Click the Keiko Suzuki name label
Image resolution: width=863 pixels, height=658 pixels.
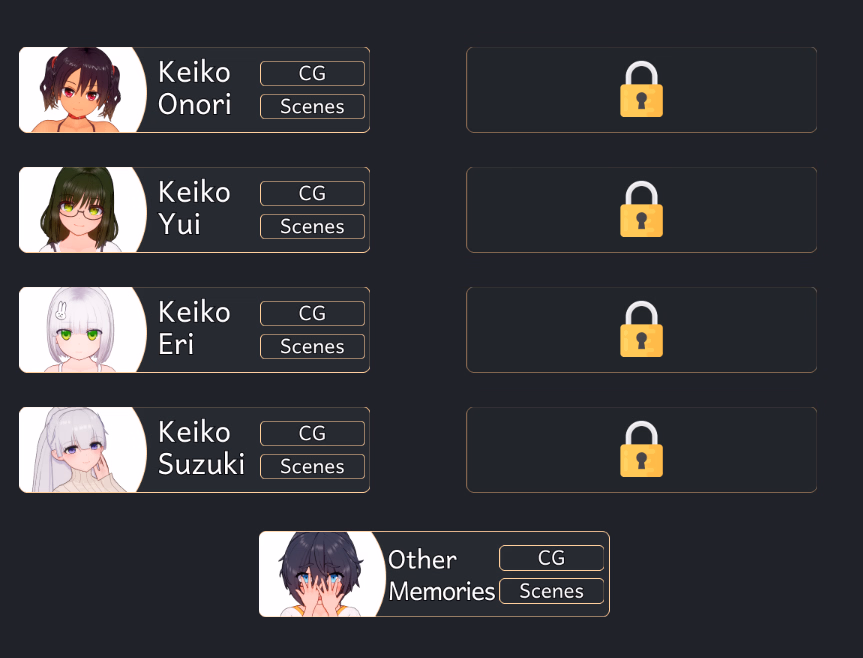[x=201, y=448]
